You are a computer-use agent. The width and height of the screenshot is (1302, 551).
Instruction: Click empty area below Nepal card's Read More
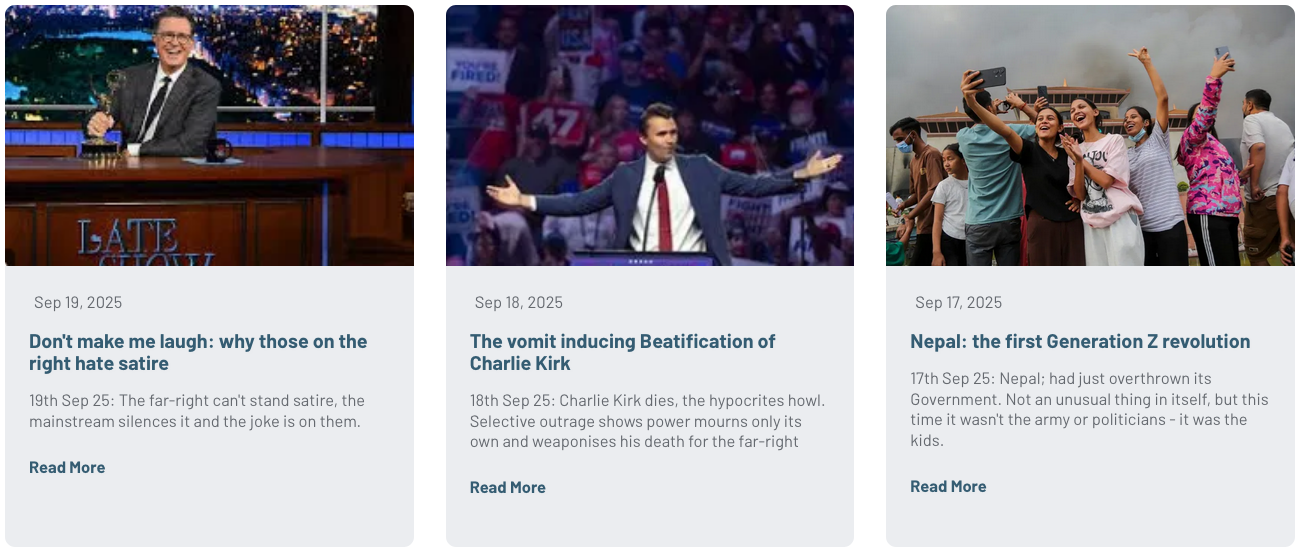1089,522
